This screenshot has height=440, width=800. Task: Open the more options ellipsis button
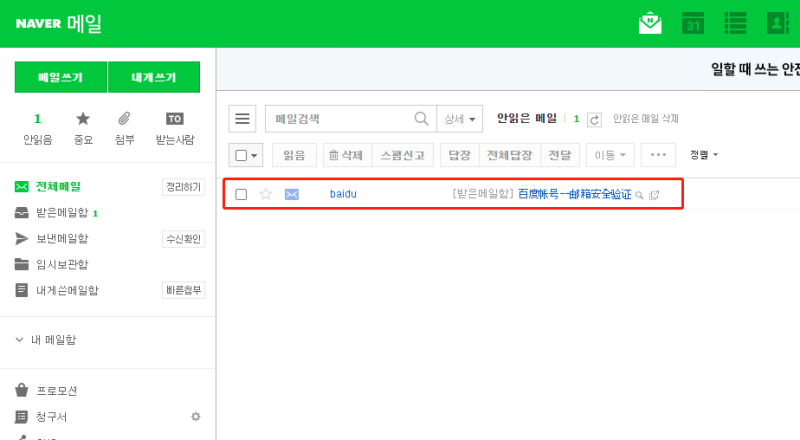[658, 155]
